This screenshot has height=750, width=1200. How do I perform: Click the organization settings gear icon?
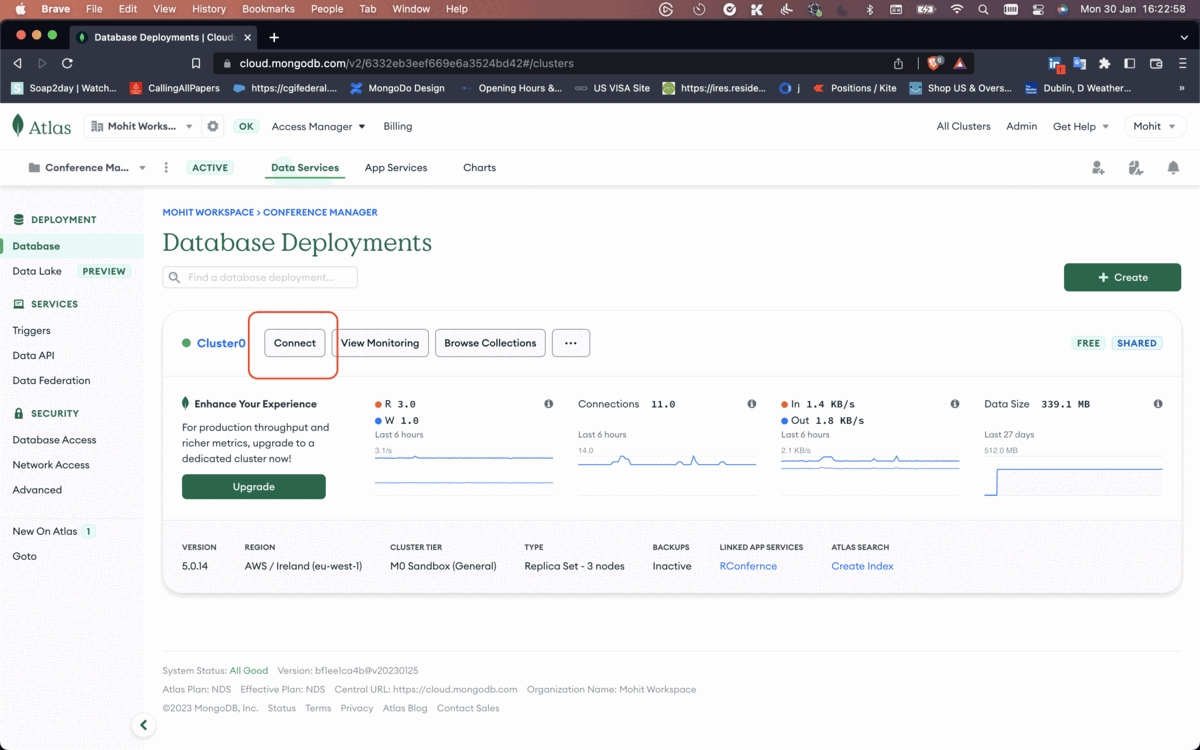click(212, 127)
